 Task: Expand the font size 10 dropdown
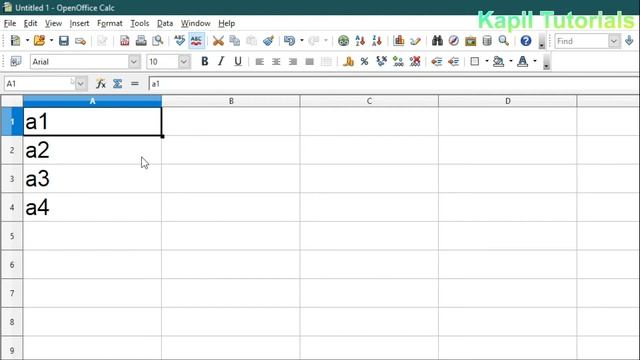(x=184, y=62)
